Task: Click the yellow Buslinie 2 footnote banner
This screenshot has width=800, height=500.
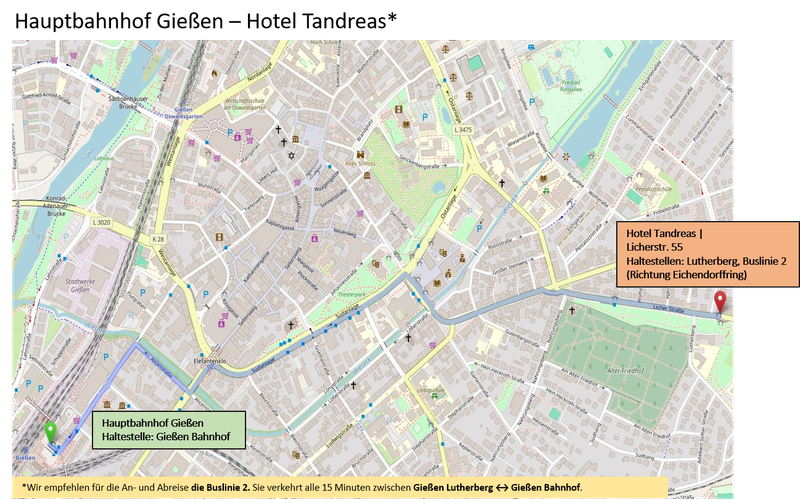Action: [x=340, y=487]
